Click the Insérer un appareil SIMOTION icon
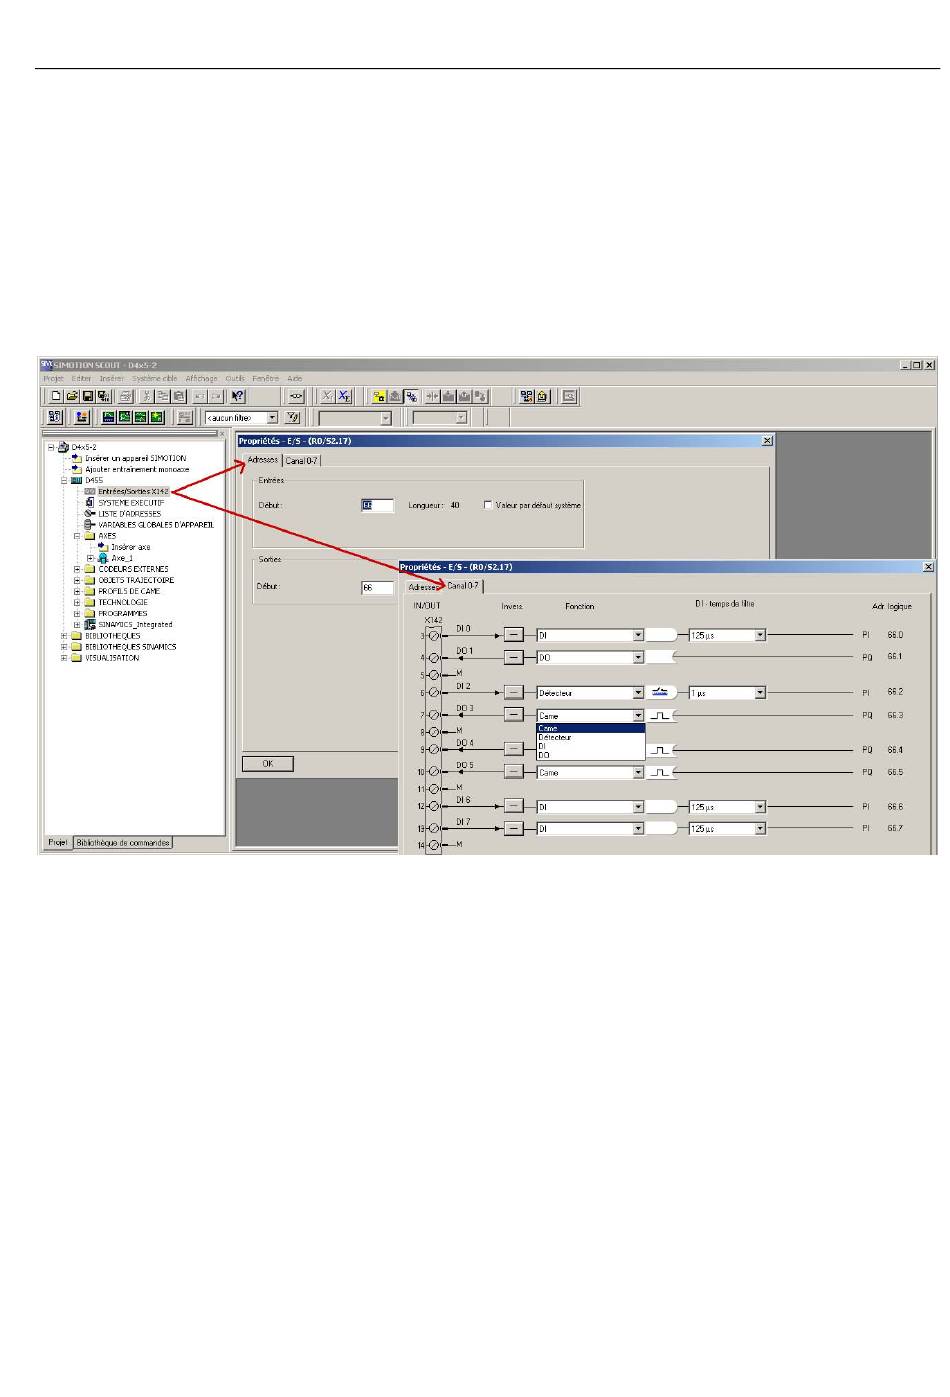The height and width of the screenshot is (1397, 950). coord(76,458)
